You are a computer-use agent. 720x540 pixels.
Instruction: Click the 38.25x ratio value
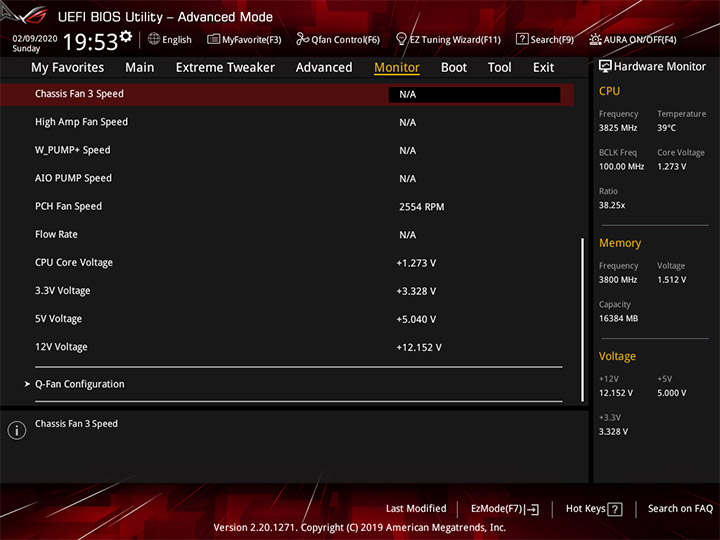[x=612, y=205]
